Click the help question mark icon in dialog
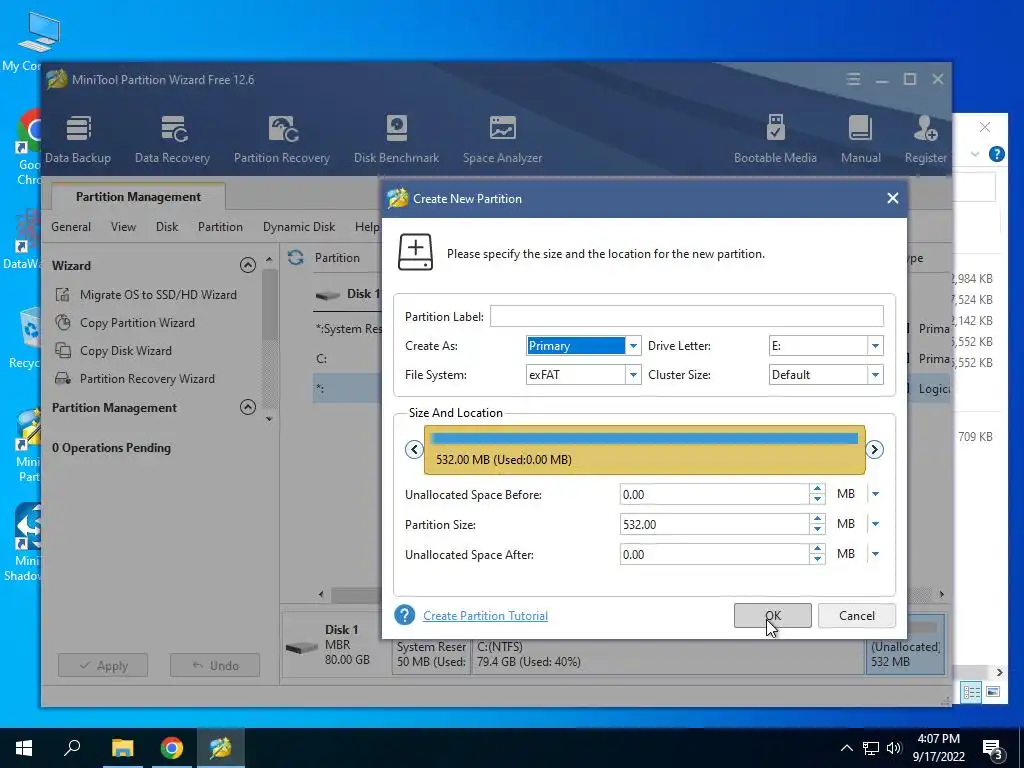The image size is (1024, 768). tap(405, 615)
